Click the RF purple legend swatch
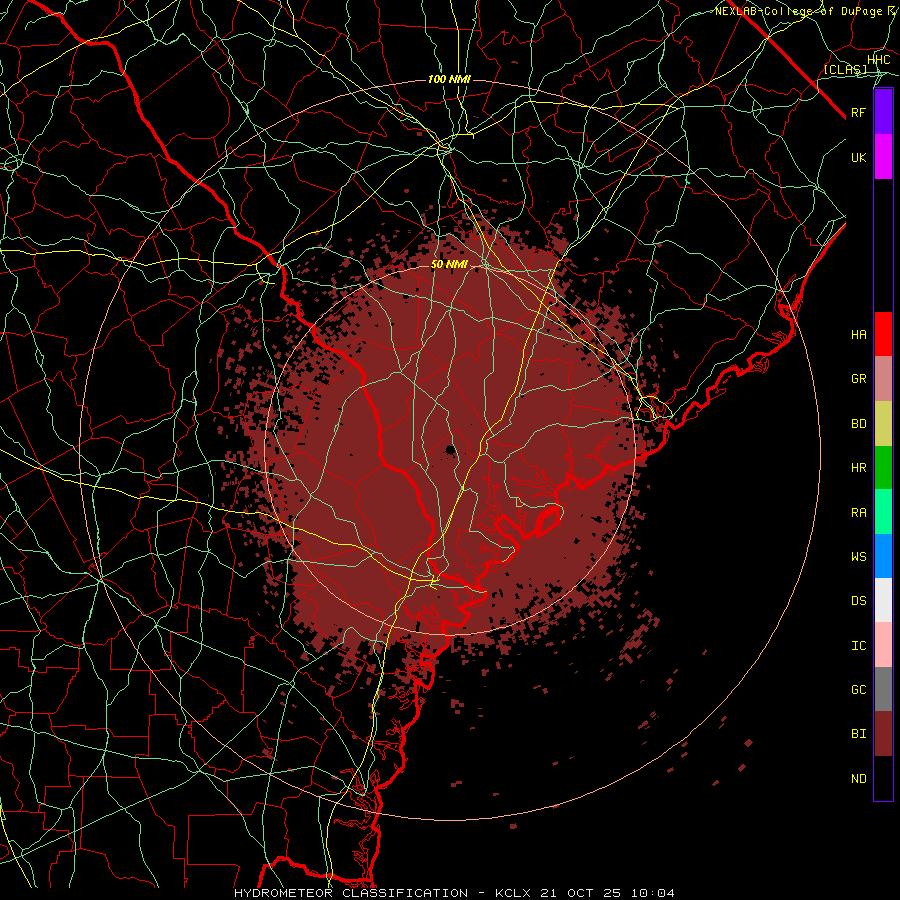This screenshot has width=900, height=900. coord(883,112)
